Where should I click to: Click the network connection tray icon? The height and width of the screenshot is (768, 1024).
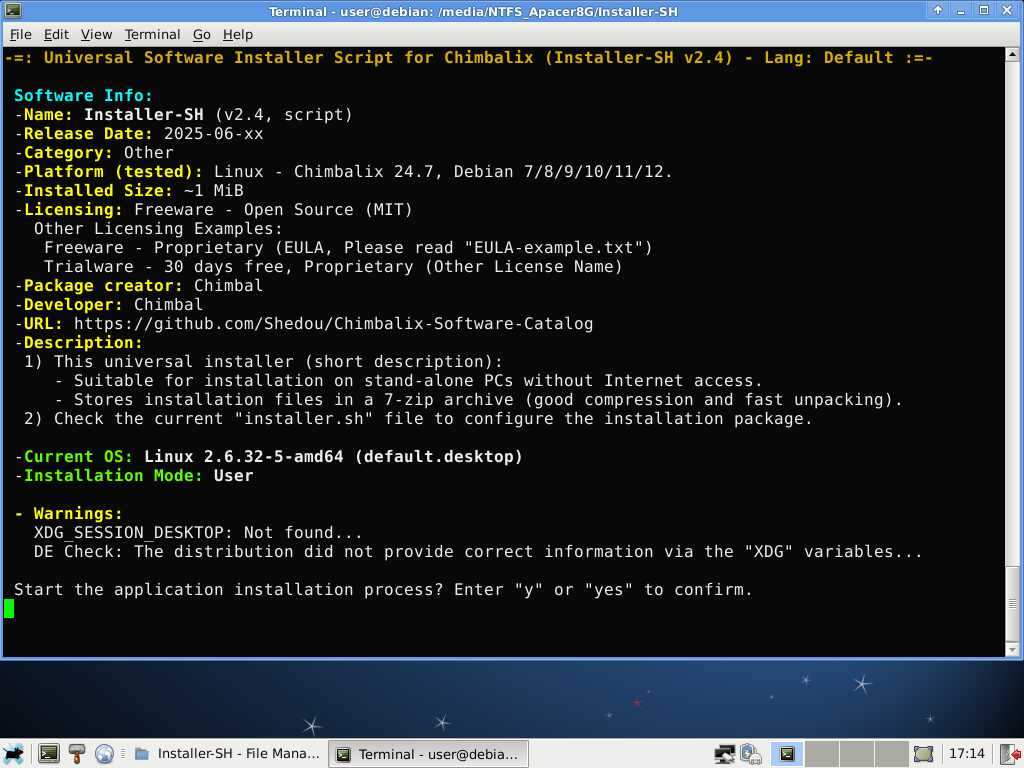pos(724,754)
